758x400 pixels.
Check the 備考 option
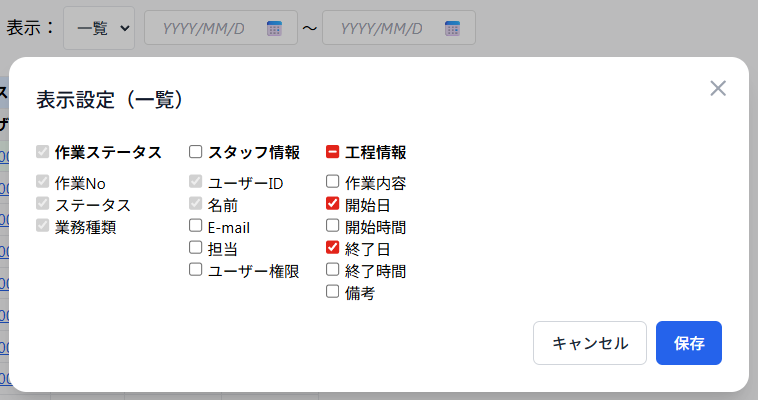coord(333,292)
